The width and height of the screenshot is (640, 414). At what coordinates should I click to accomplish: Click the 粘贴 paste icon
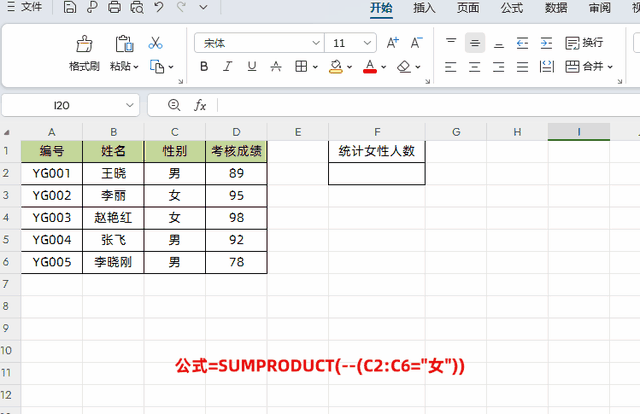point(124,44)
